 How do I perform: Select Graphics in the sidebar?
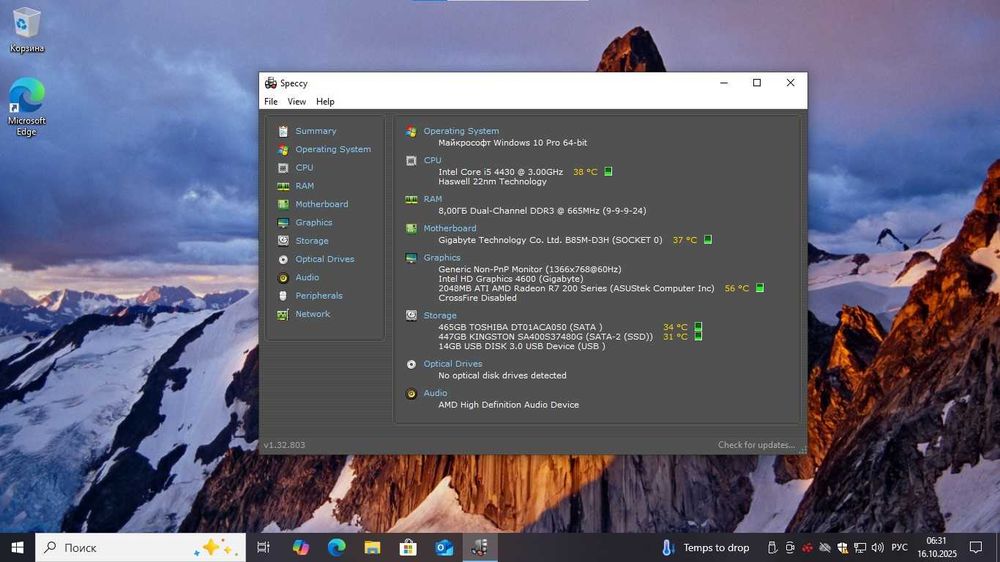pyautogui.click(x=314, y=223)
